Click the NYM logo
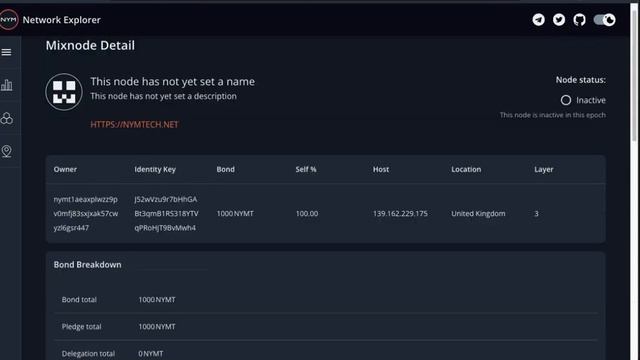640x360 pixels. point(8,20)
